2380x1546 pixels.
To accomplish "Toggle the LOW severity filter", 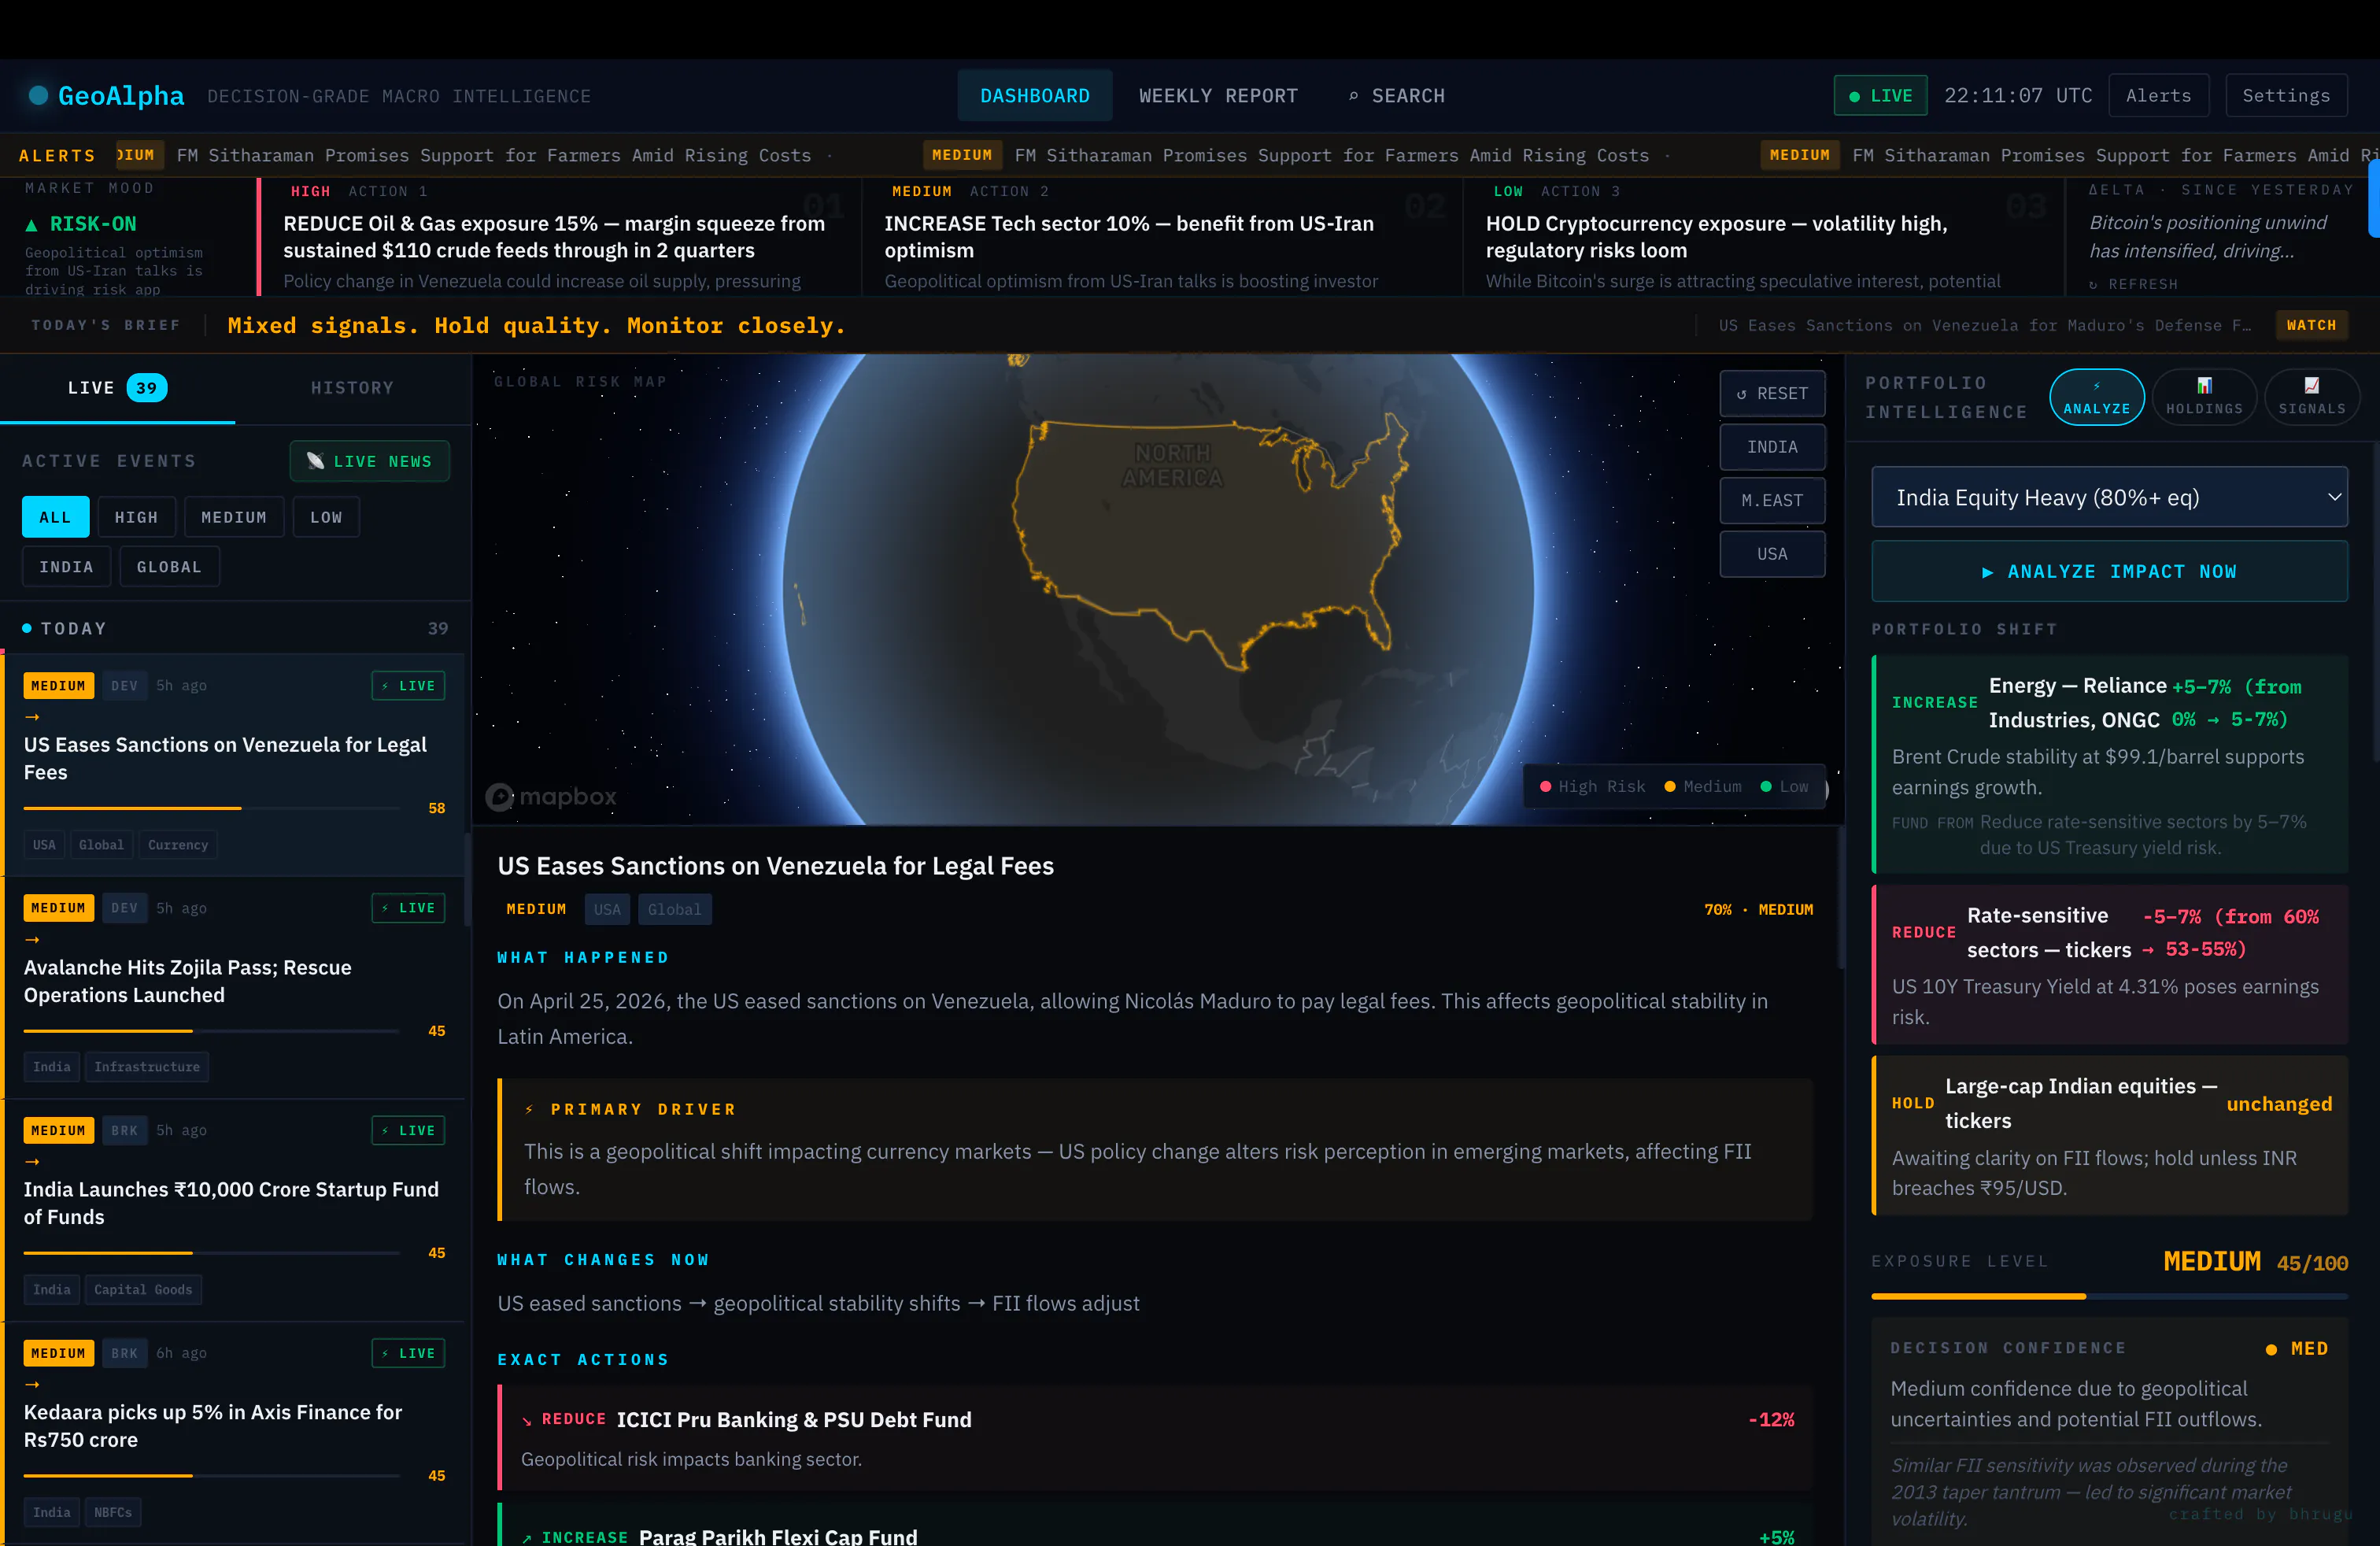I will [x=326, y=517].
